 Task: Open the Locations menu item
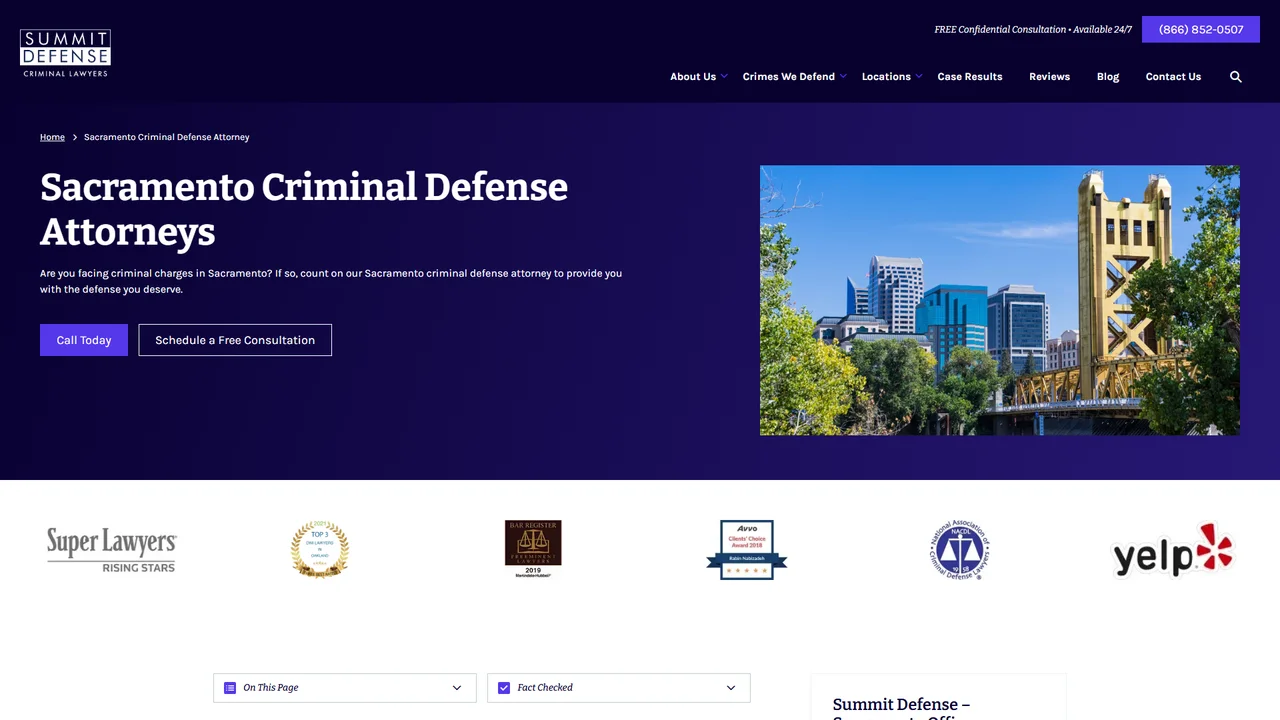coord(886,77)
